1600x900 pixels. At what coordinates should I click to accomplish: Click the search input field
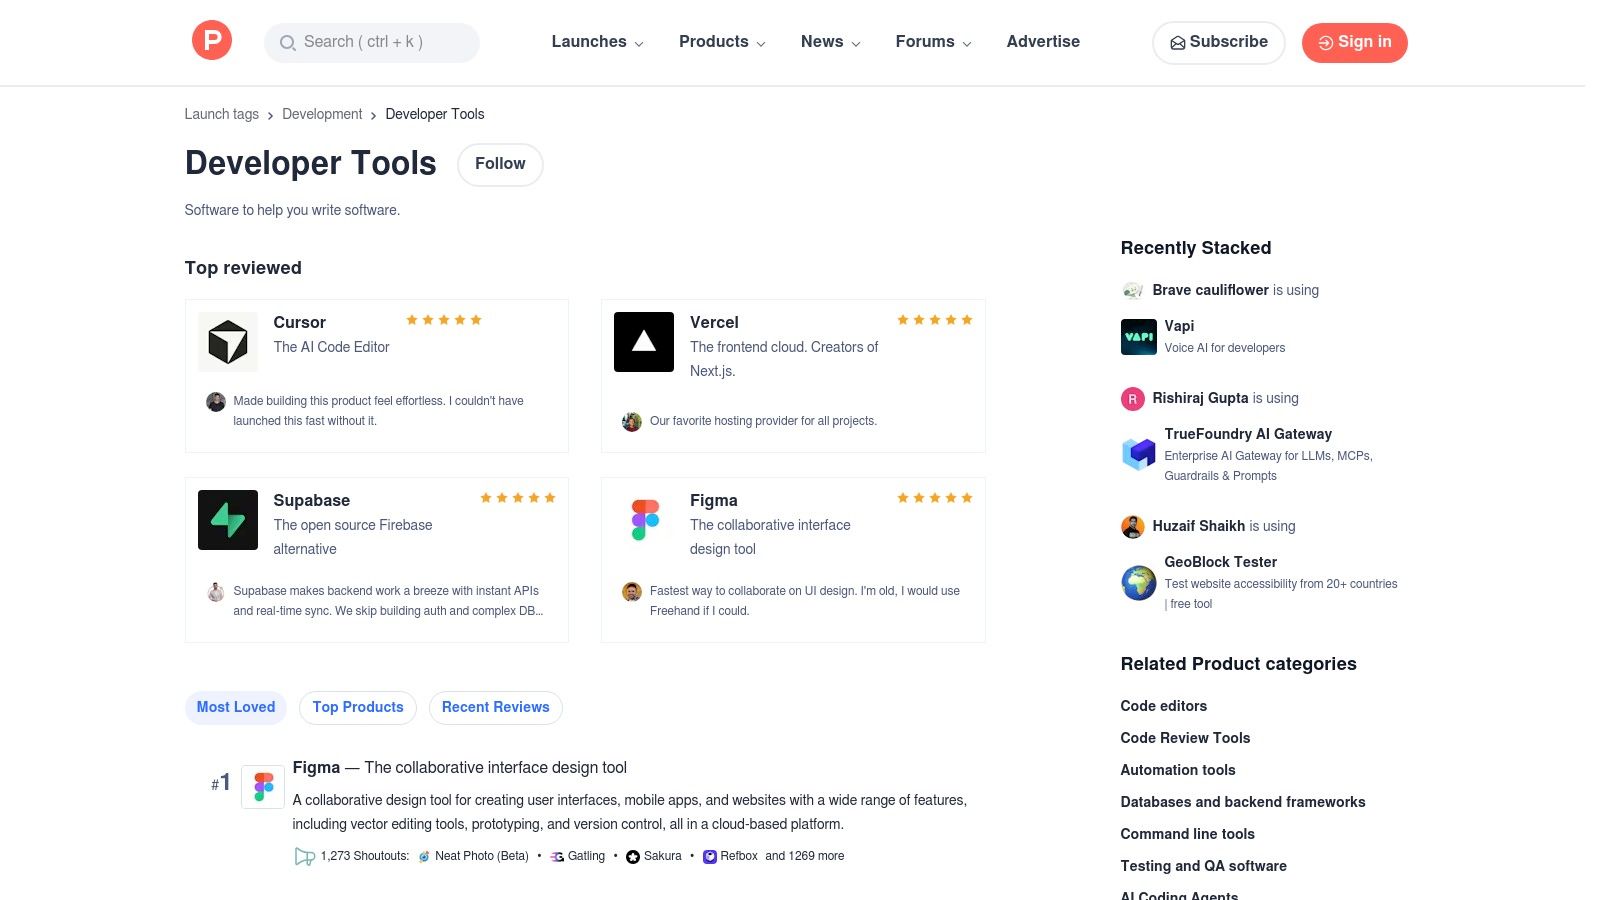pos(371,42)
